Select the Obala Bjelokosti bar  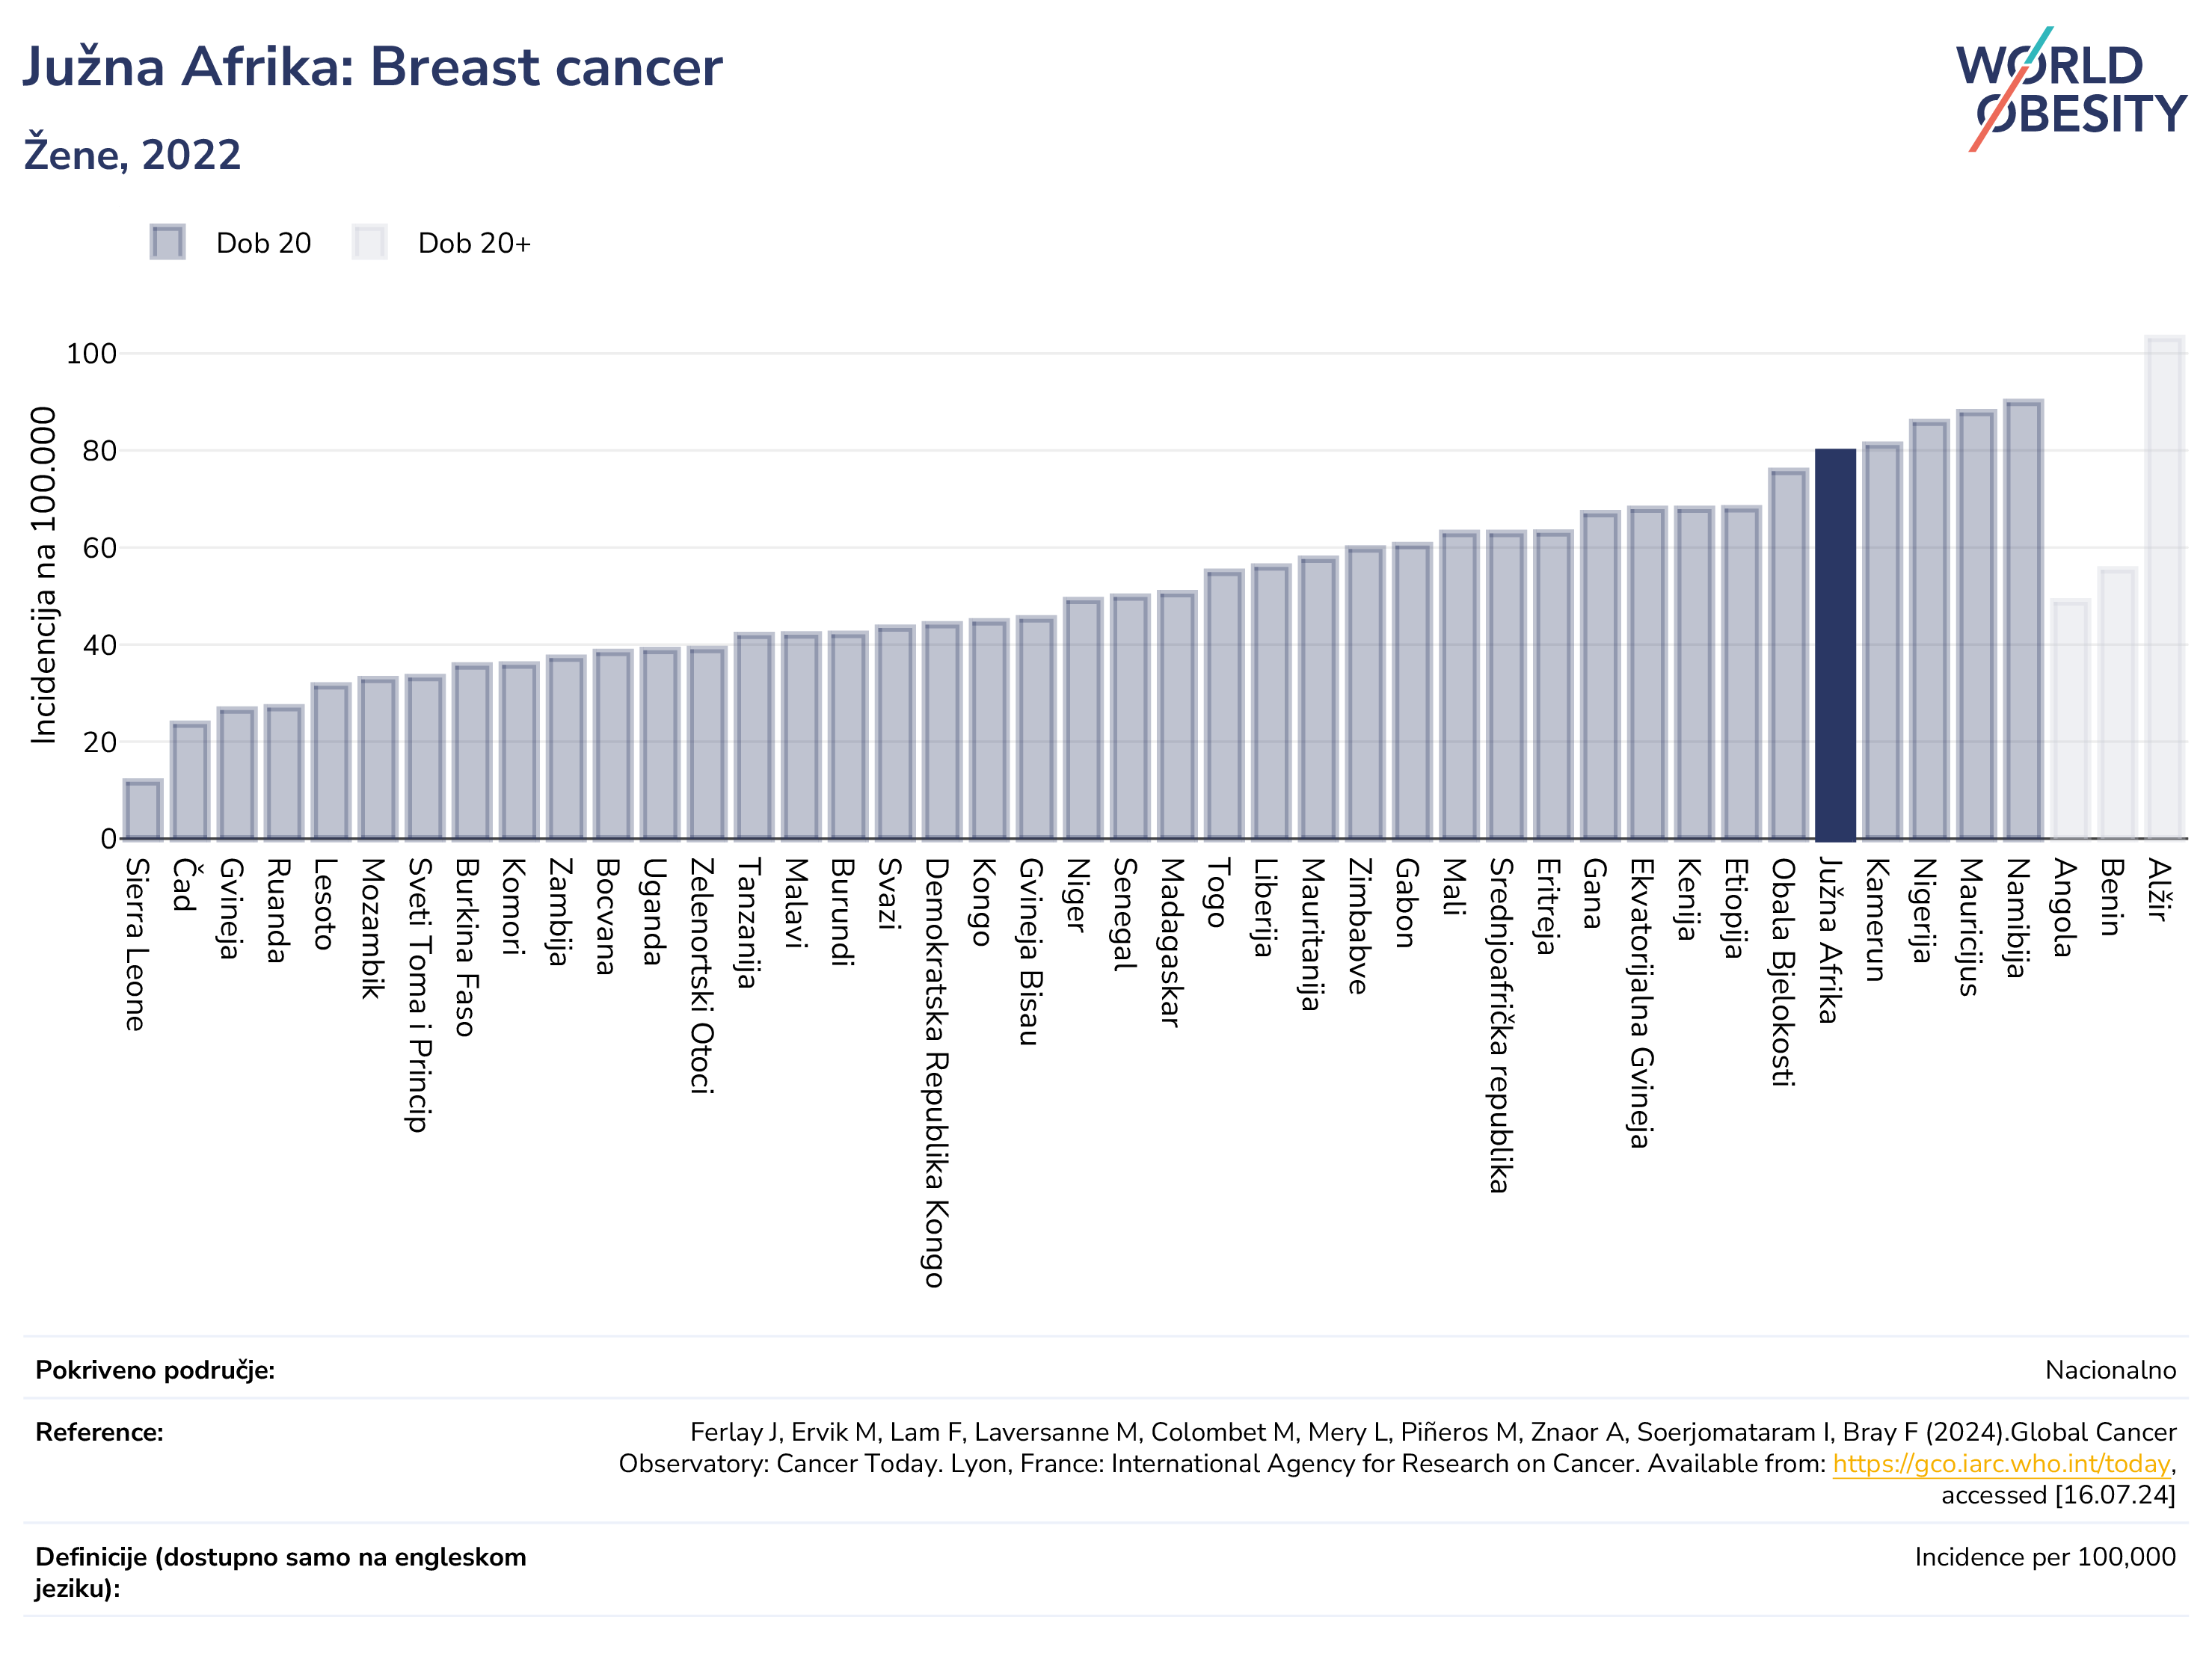(x=1788, y=654)
